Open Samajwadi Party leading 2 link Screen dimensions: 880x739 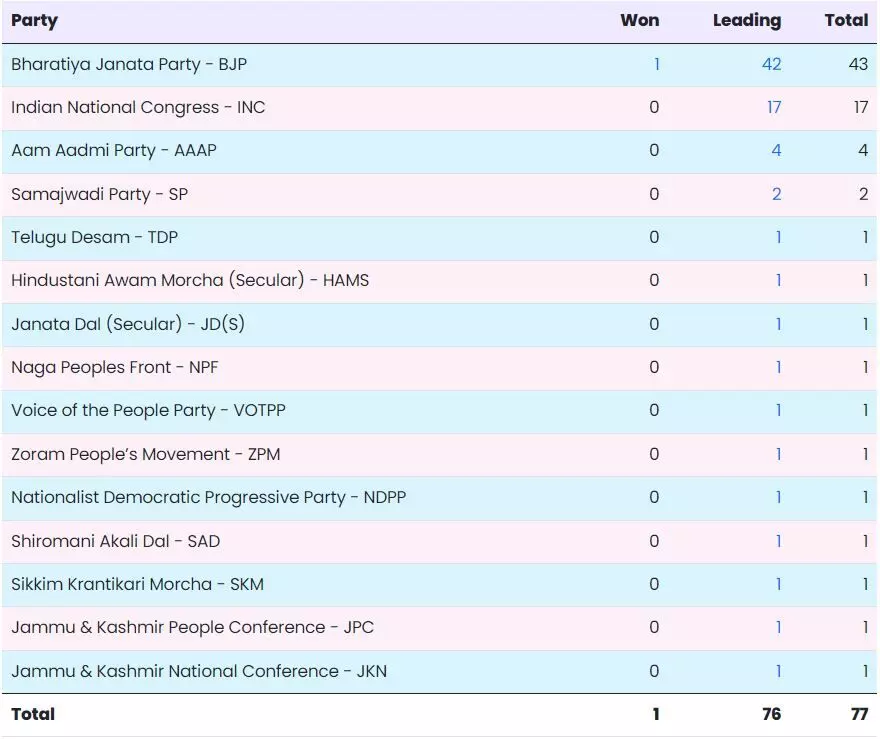[776, 194]
